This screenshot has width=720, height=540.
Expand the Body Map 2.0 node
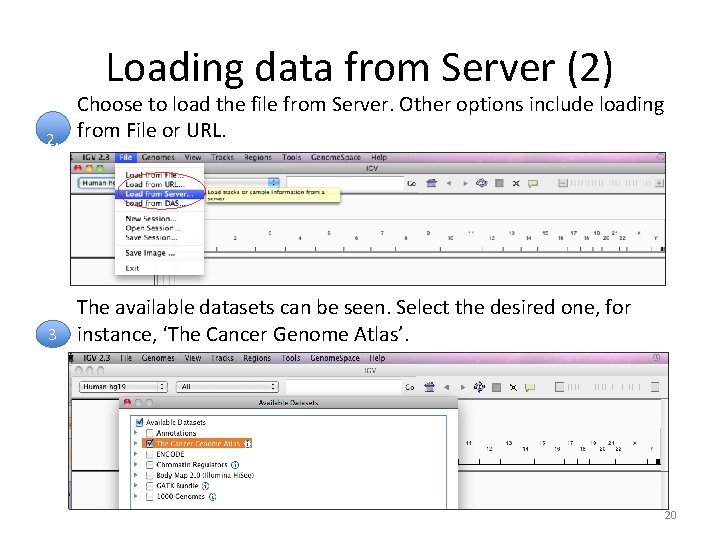136,475
